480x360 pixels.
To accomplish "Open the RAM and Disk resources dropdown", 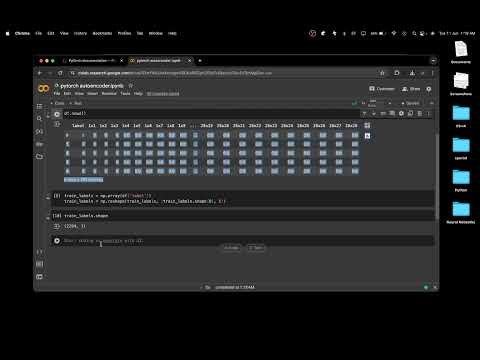I will [390, 103].
